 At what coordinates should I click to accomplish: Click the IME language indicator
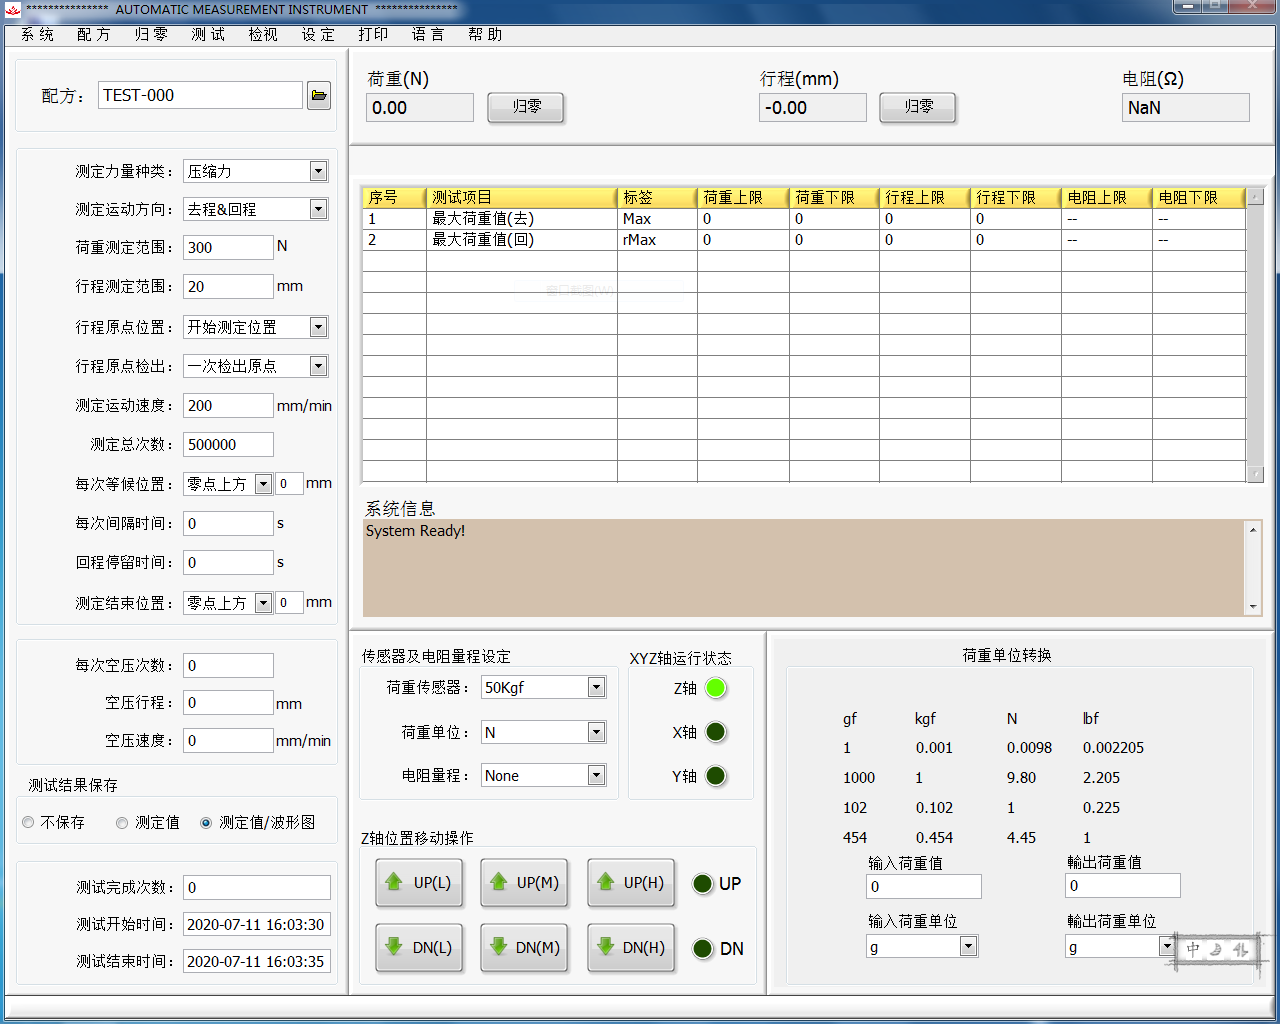point(1217,949)
